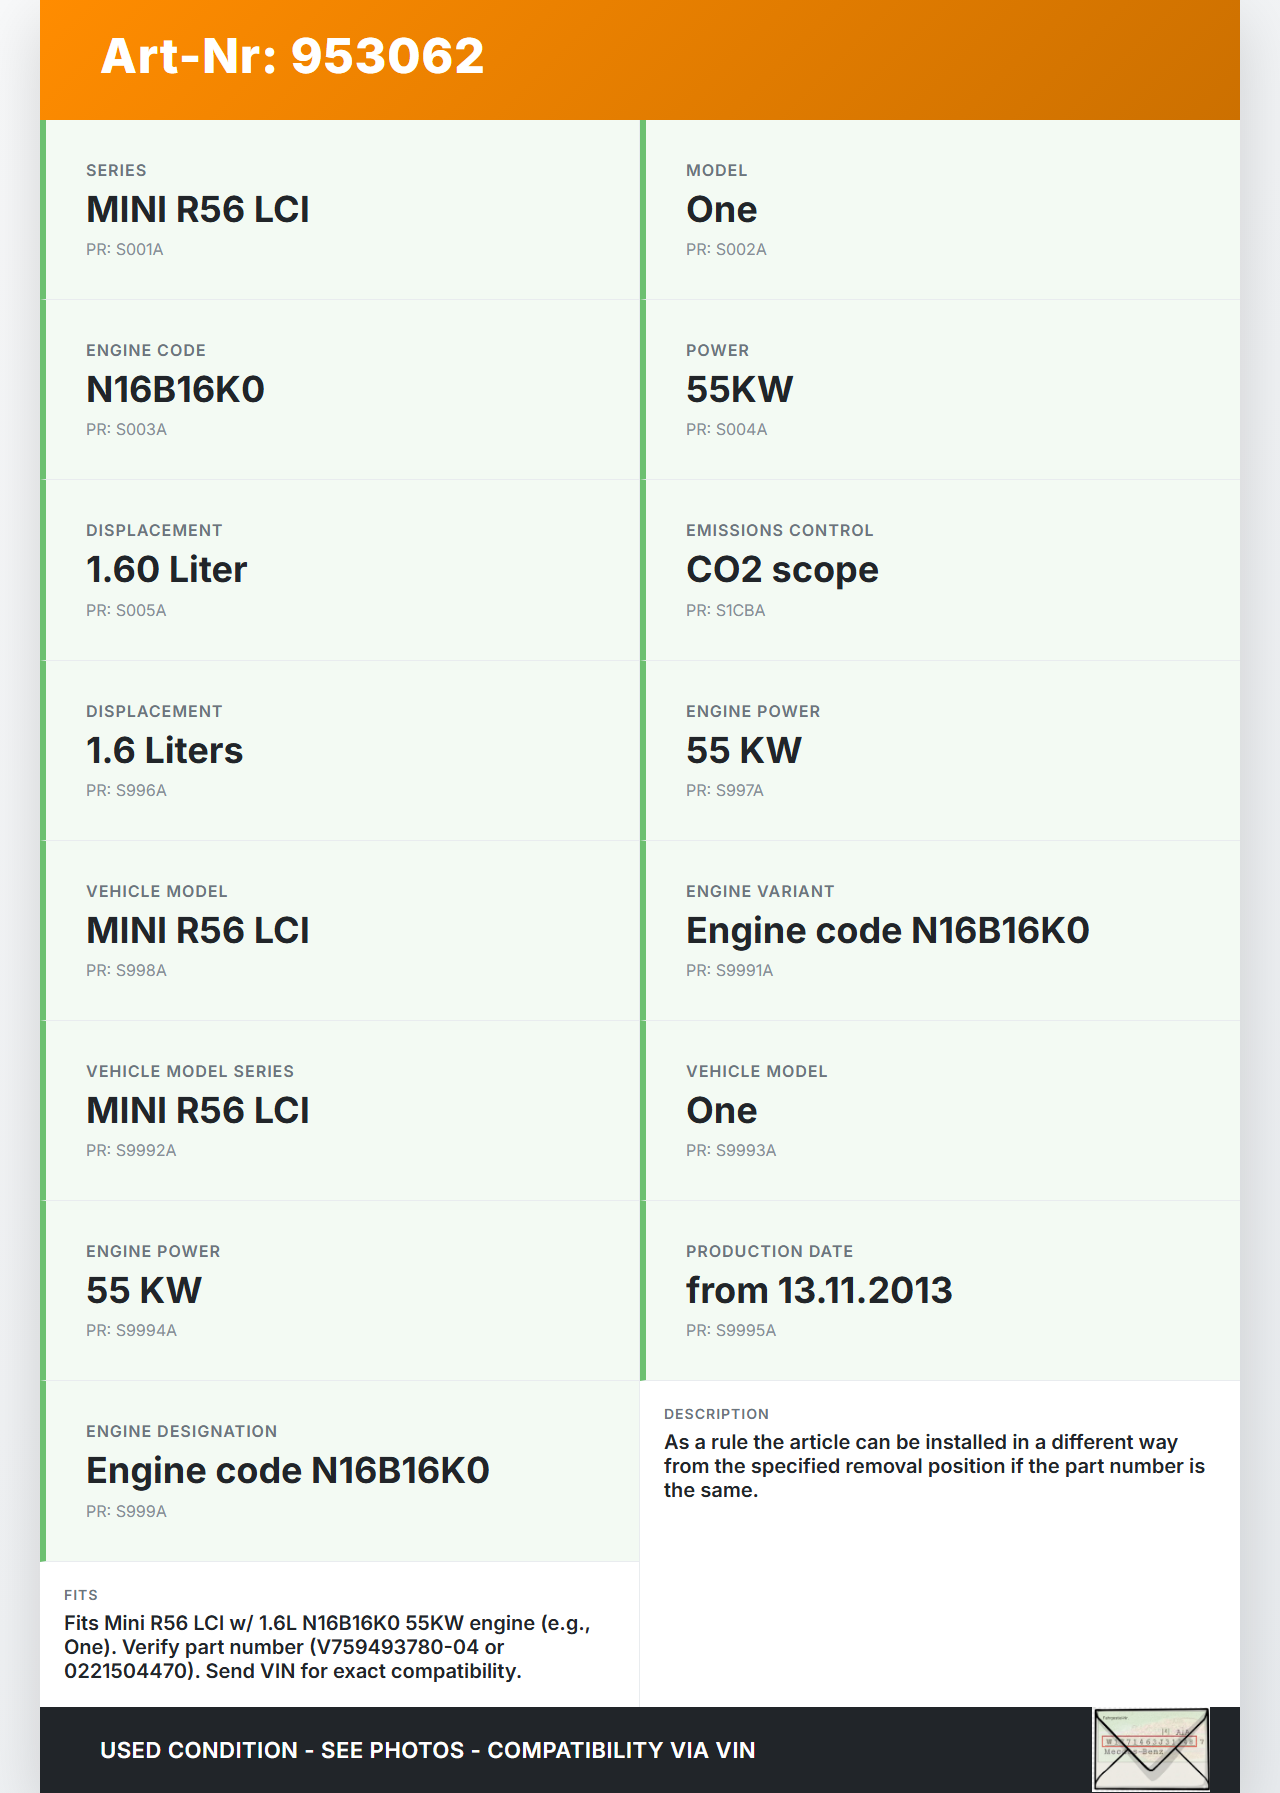
Task: Click the Fits compatibility paragraph
Action: pos(327,1647)
